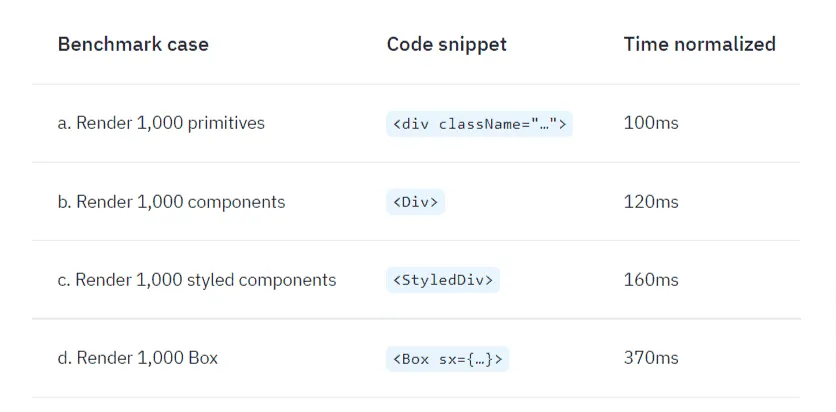The height and width of the screenshot is (412, 836).
Task: Click the "Time normalized" column header
Action: [699, 44]
